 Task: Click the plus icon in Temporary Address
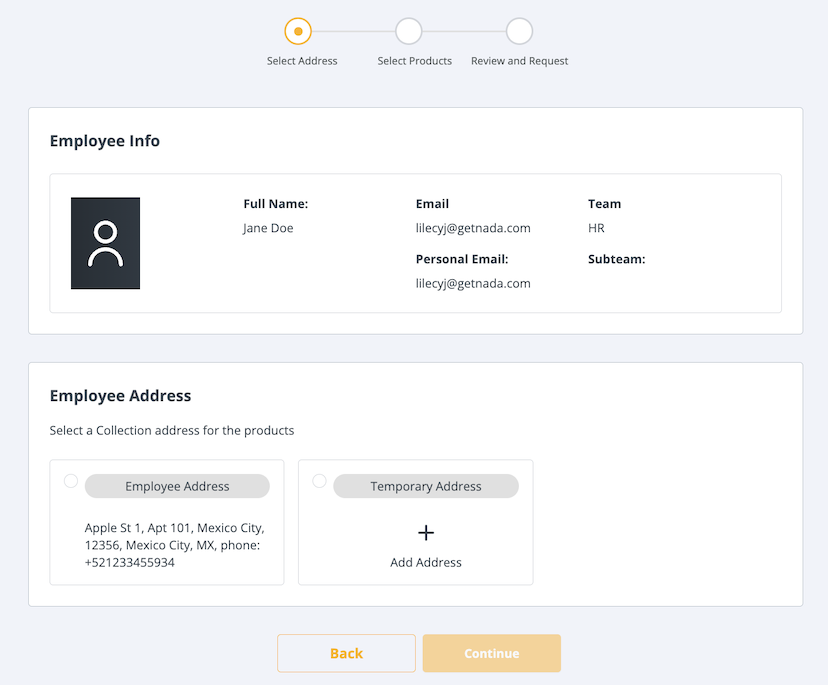pos(426,533)
